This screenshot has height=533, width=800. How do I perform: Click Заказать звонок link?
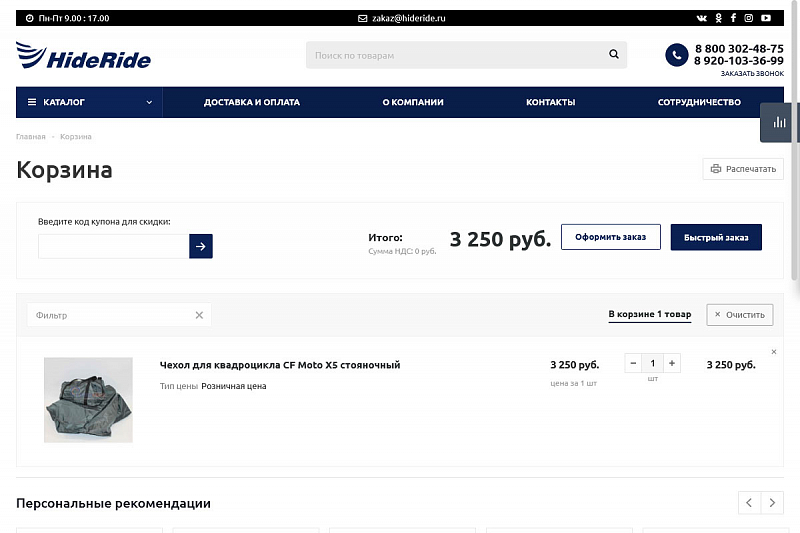click(752, 73)
